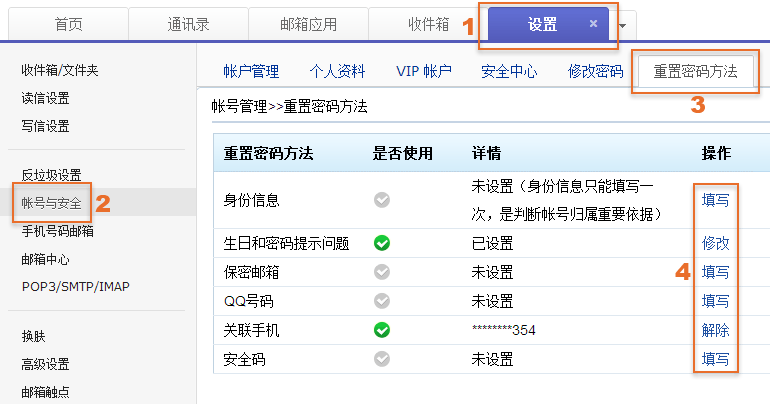Image resolution: width=770 pixels, height=404 pixels.
Task: Select 帐号与安全 in the sidebar
Action: coord(52,203)
